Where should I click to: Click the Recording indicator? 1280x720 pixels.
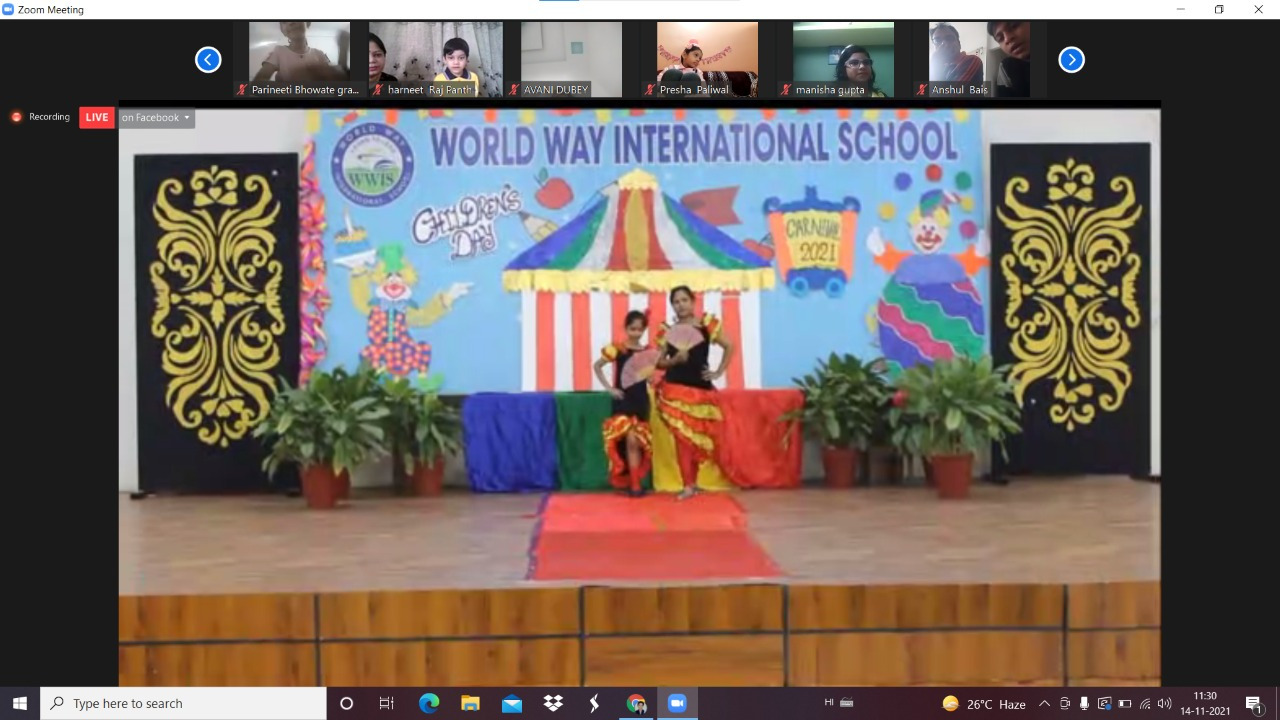41,117
